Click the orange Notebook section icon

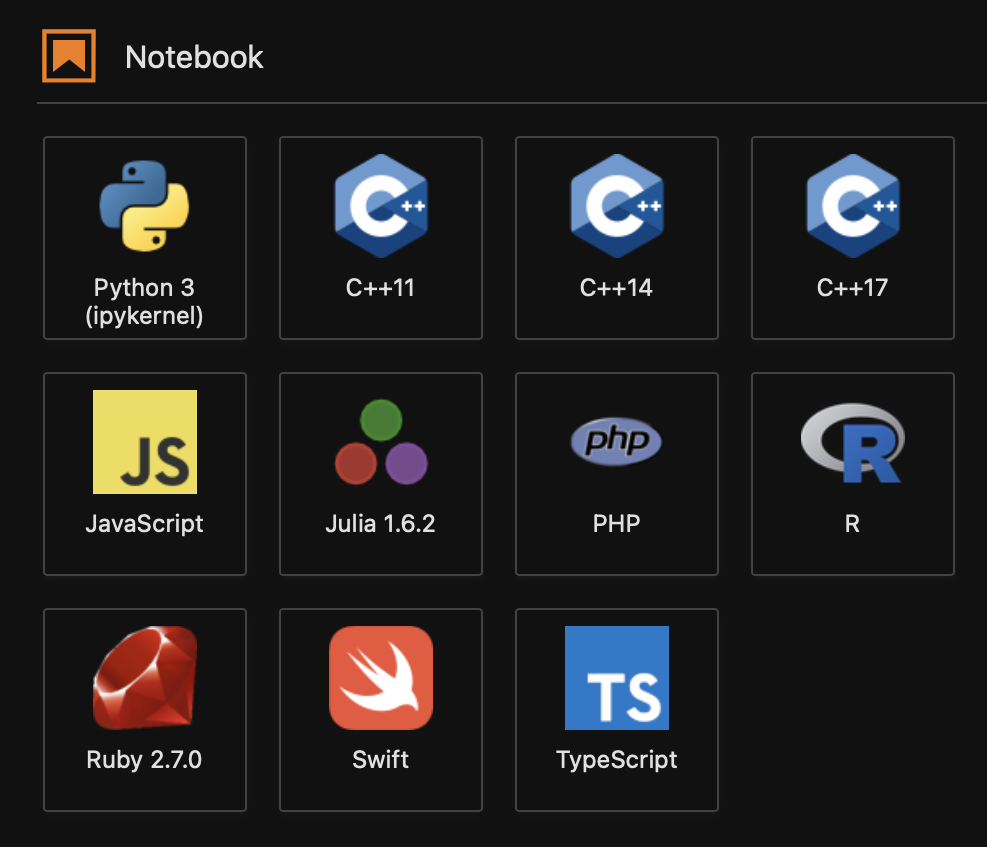69,56
